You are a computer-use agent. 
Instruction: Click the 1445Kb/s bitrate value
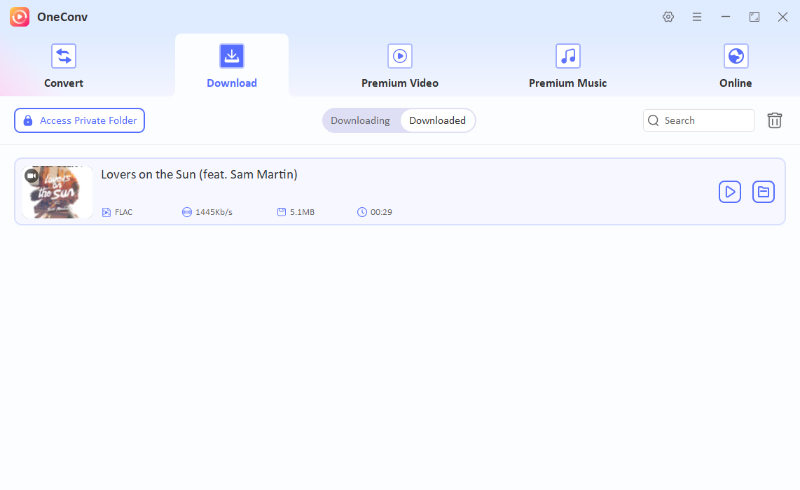tap(214, 212)
